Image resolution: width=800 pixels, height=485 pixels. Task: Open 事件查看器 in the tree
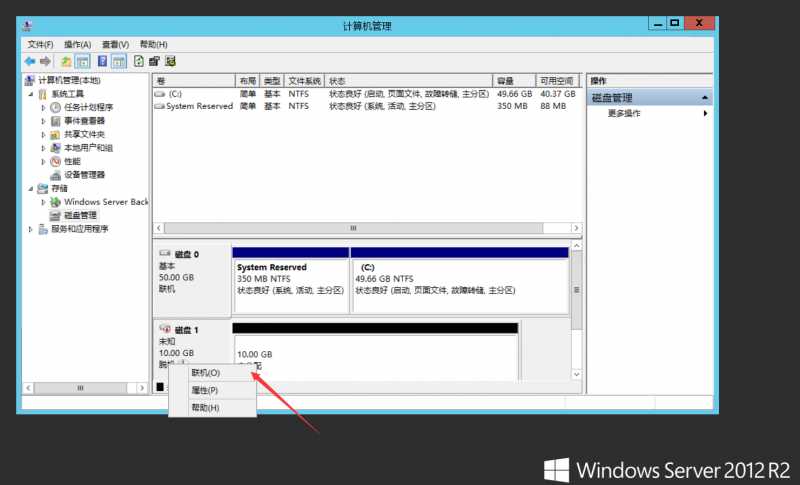coord(84,121)
